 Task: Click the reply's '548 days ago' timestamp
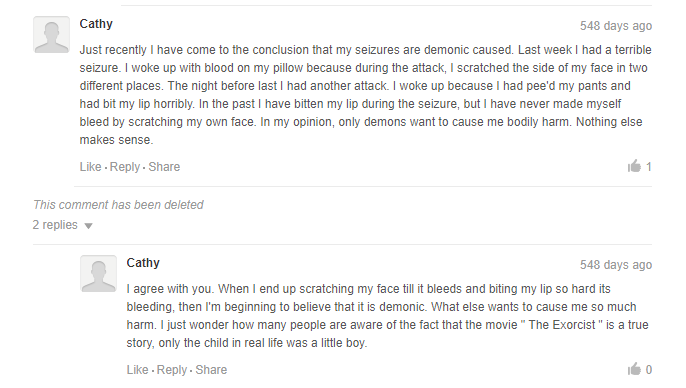click(x=616, y=265)
